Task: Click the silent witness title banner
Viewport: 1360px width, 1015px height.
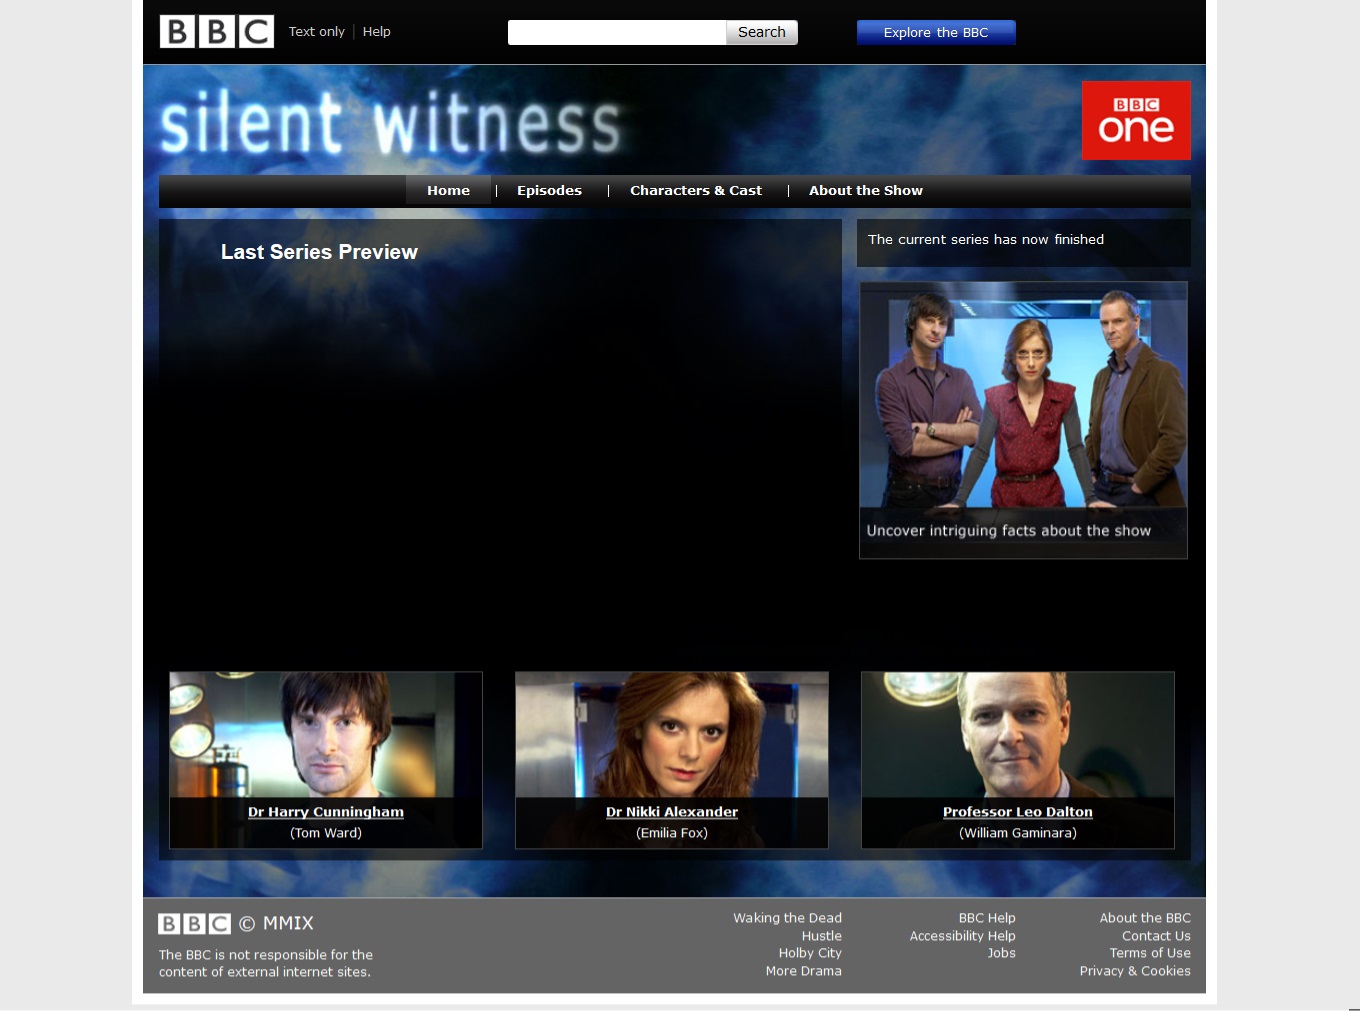Action: coord(391,124)
